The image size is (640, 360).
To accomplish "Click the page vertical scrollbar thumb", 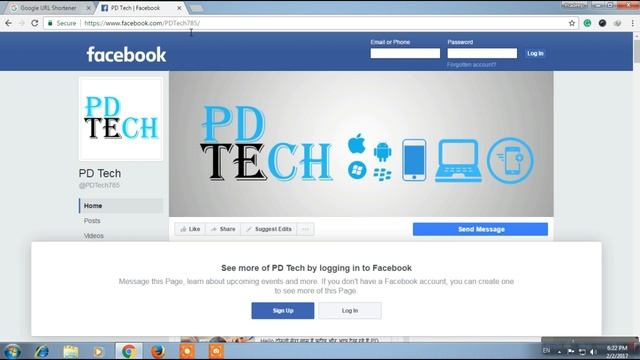I will pyautogui.click(x=636, y=51).
